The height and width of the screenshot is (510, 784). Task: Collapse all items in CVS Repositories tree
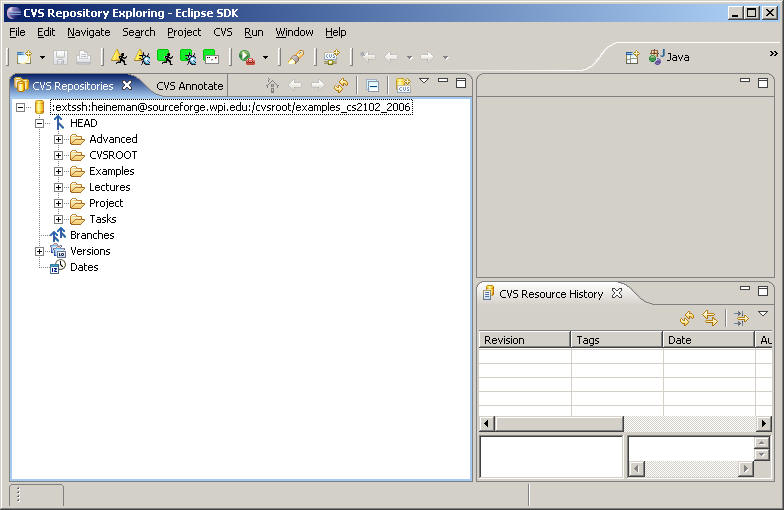pyautogui.click(x=372, y=86)
